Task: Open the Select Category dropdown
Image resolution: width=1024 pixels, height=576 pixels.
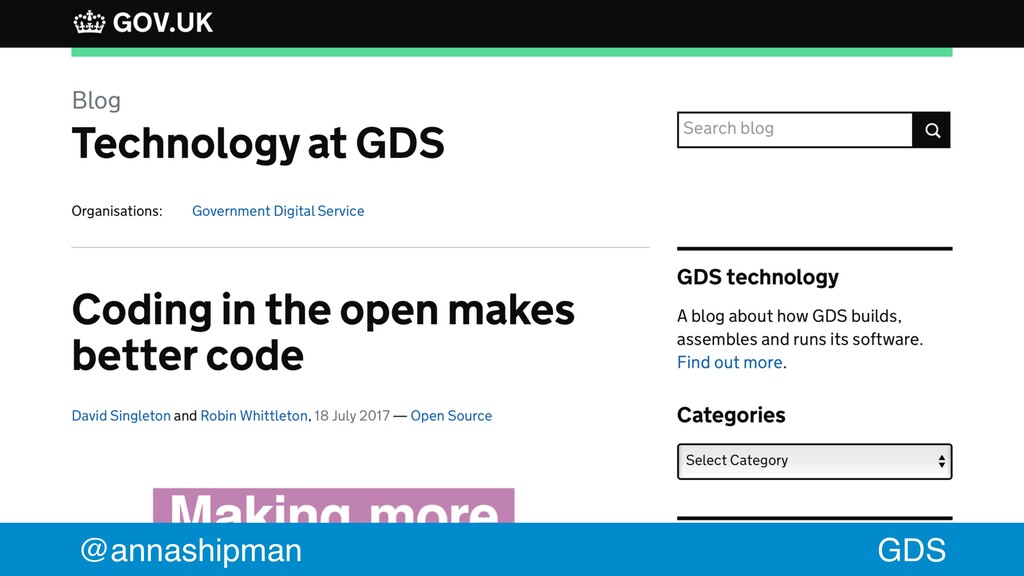Action: tap(814, 461)
